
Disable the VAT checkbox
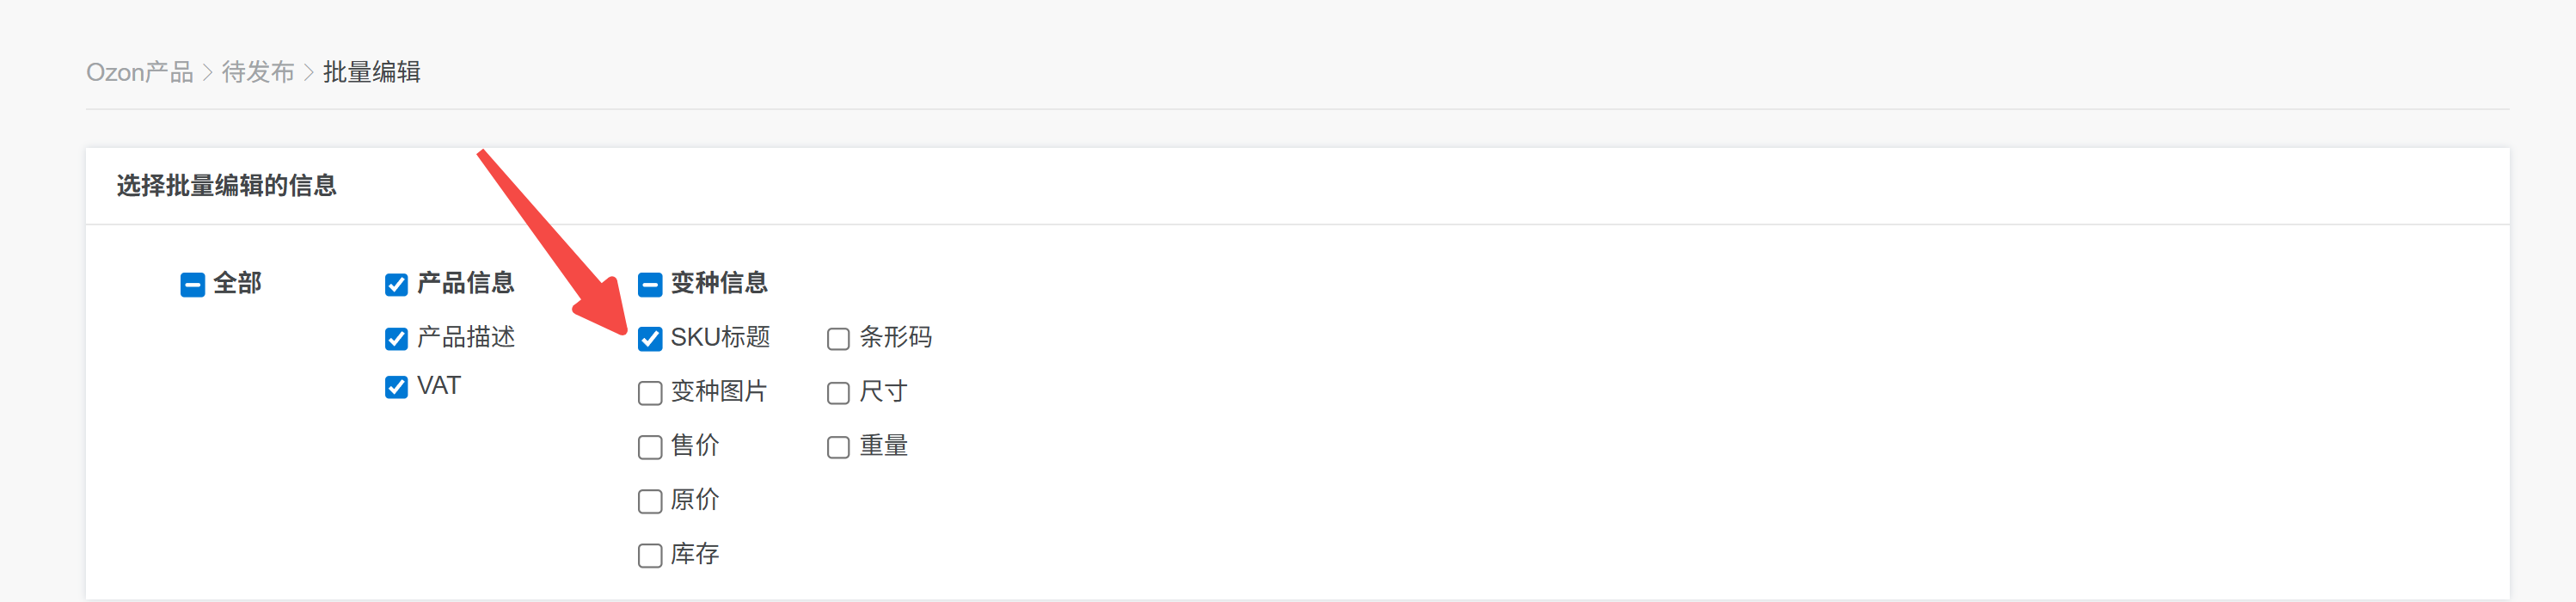[x=396, y=387]
